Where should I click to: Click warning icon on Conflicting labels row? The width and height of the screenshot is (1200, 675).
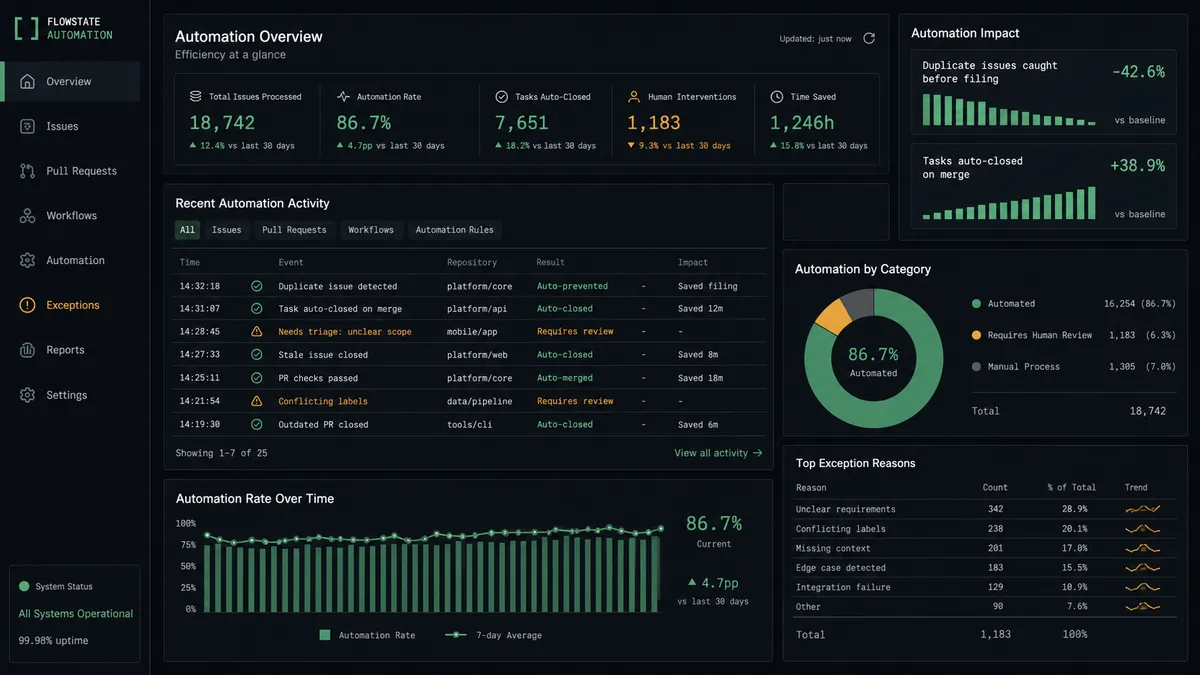click(x=257, y=401)
